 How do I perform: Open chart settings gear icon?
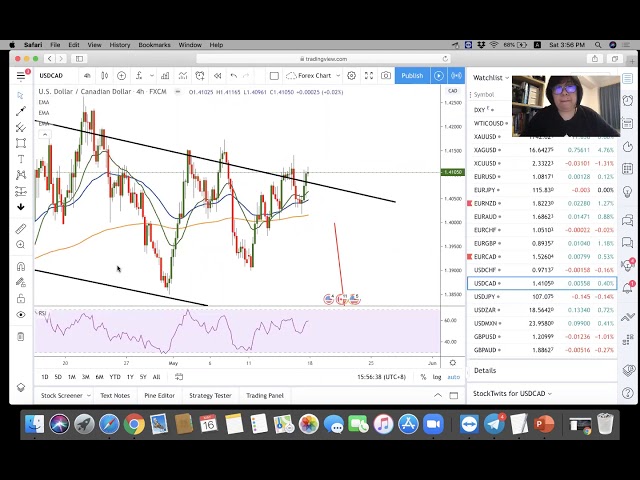coord(350,76)
